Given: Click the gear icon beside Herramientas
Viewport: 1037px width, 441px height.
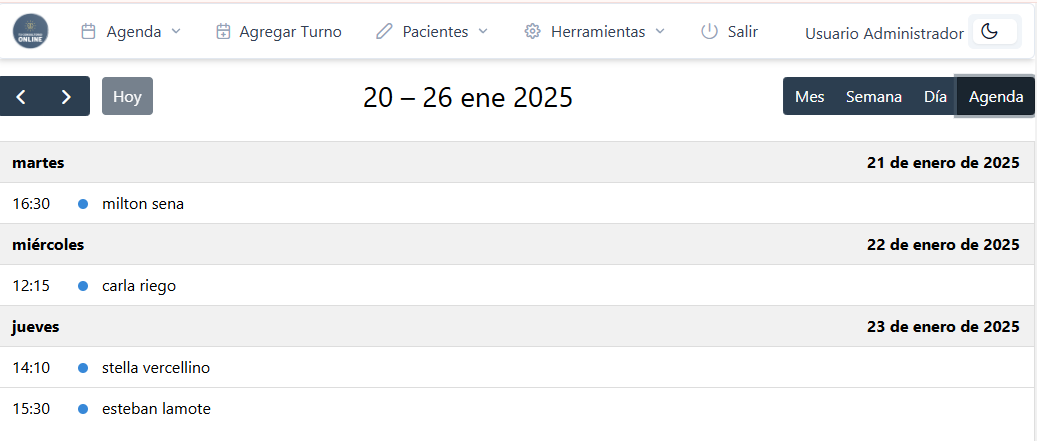Looking at the screenshot, I should tap(532, 31).
